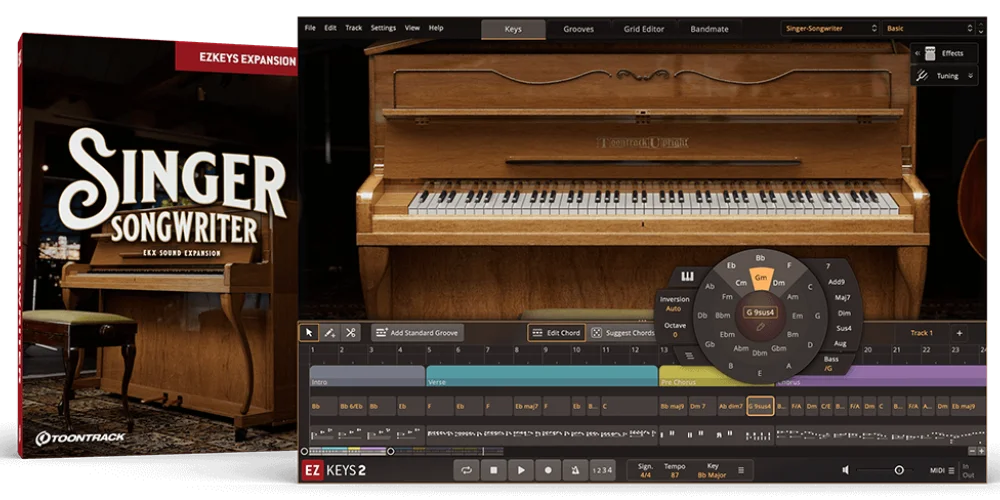Screen dimensions: 1000x500
Task: Click the pencil edit icon in chord wheel center
Action: click(760, 327)
